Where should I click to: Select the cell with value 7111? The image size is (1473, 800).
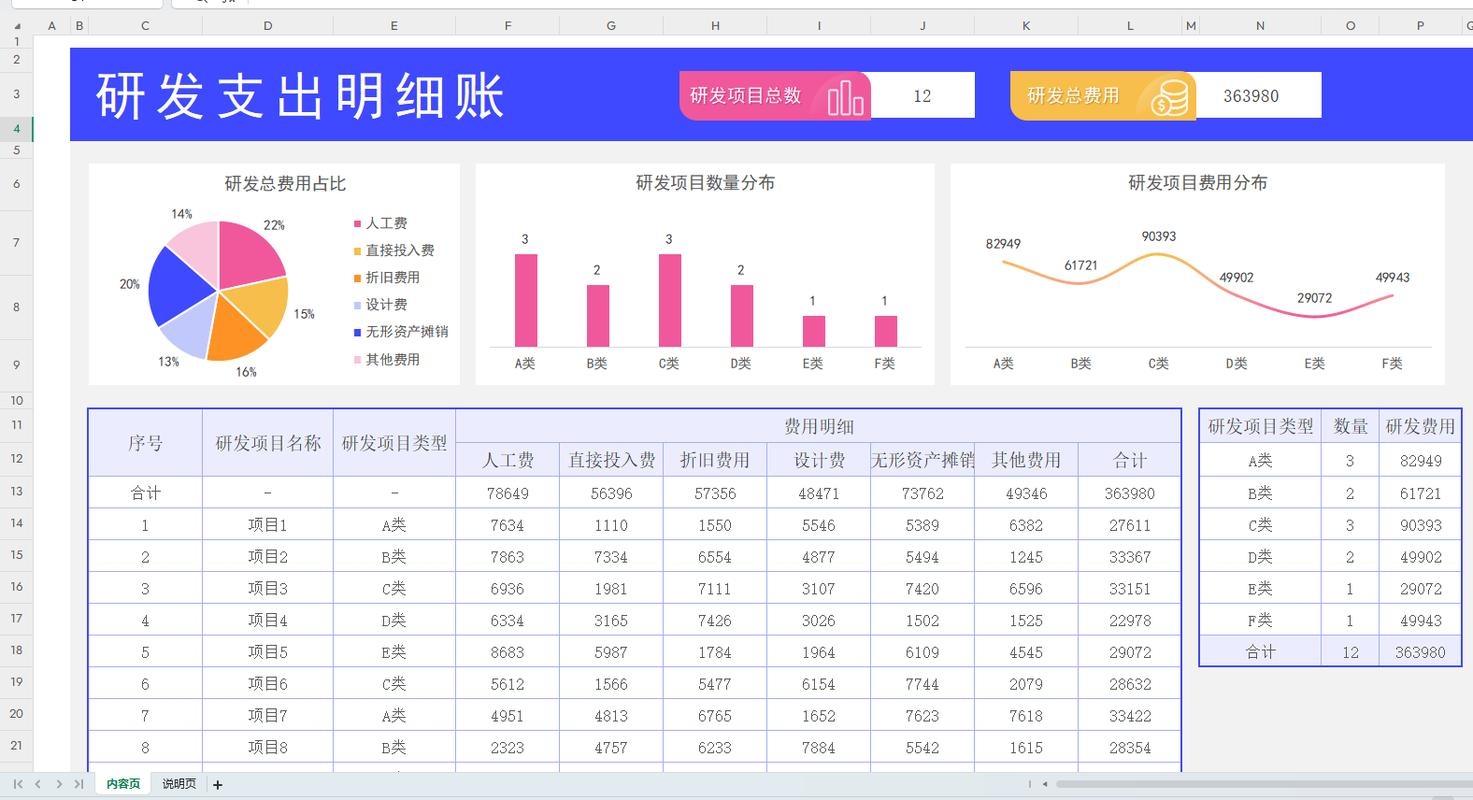[715, 589]
